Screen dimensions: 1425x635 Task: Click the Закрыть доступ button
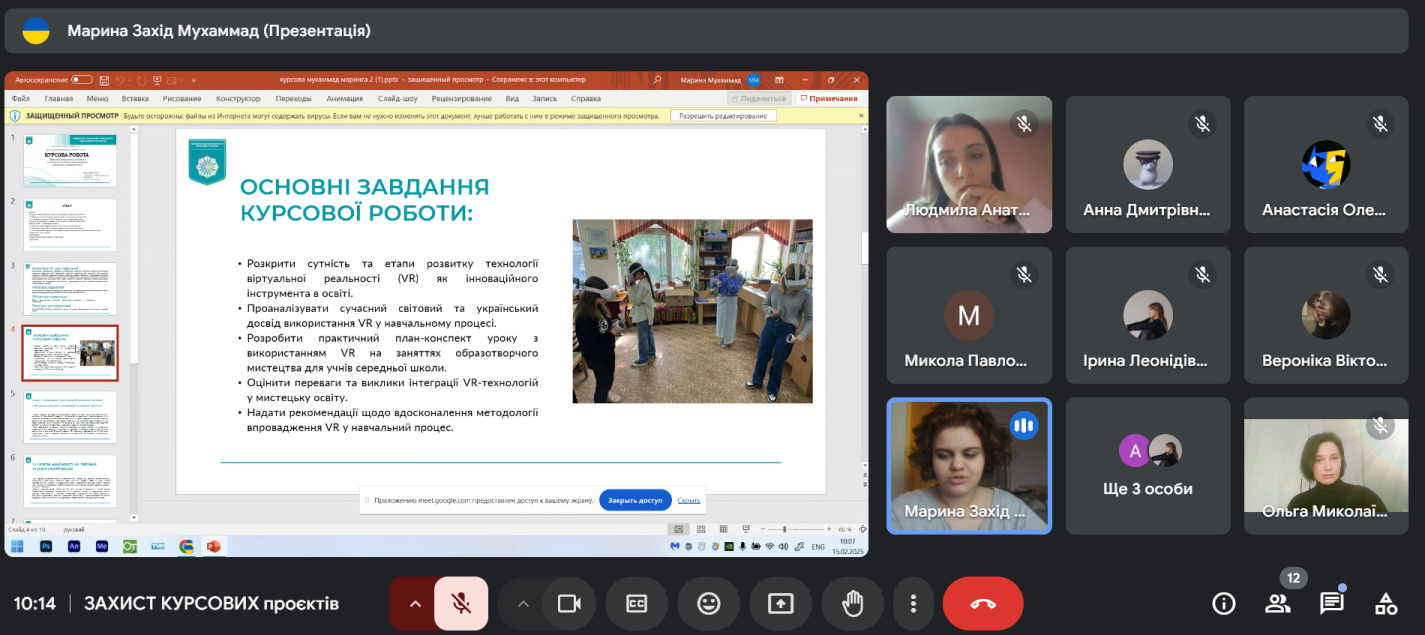pyautogui.click(x=635, y=500)
